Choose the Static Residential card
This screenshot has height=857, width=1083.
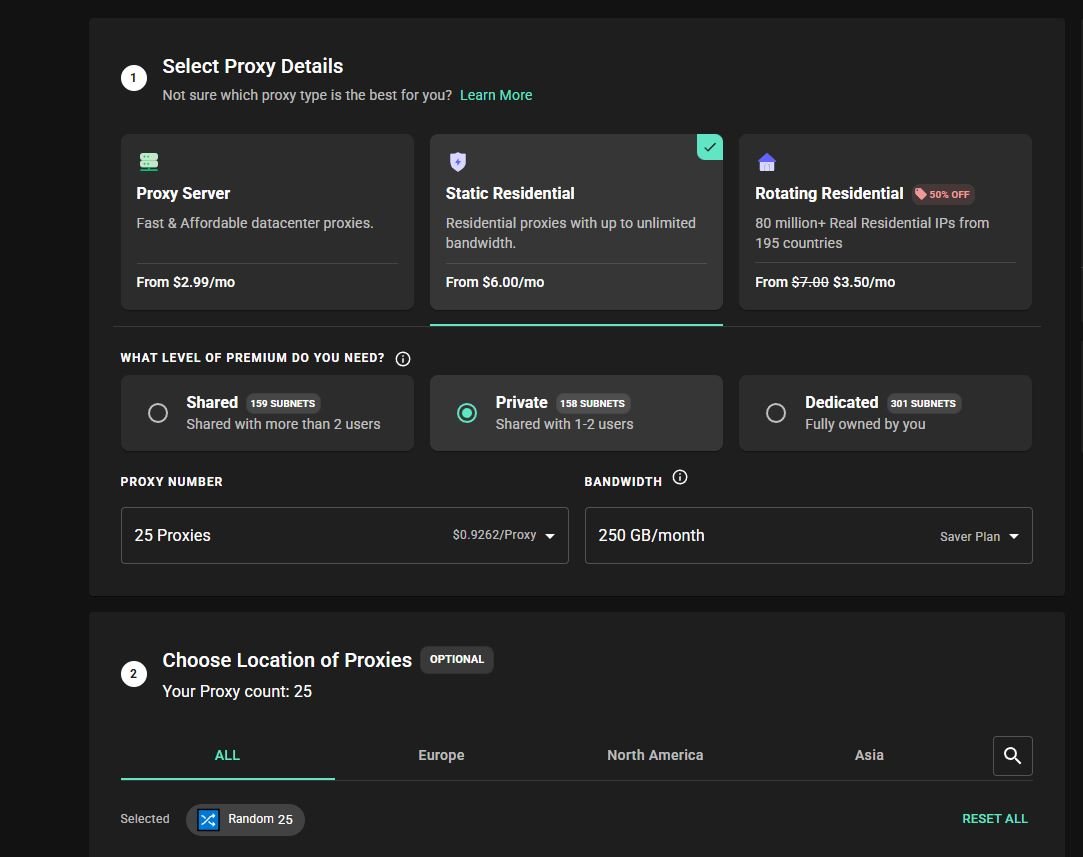[x=576, y=222]
